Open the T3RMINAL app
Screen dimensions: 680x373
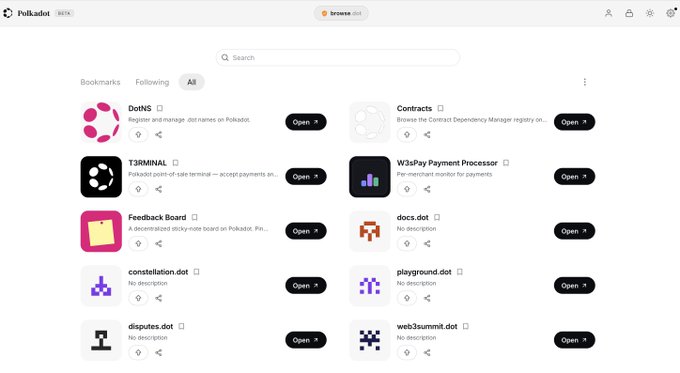click(x=306, y=177)
